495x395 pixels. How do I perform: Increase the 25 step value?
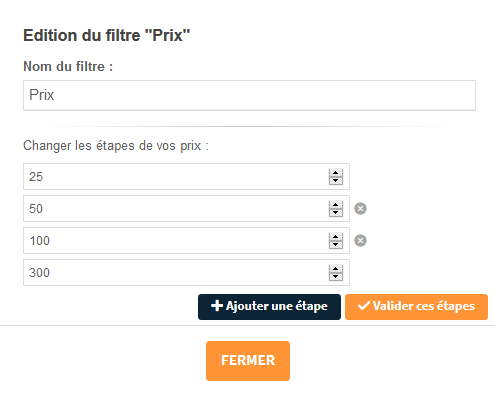[x=336, y=173]
